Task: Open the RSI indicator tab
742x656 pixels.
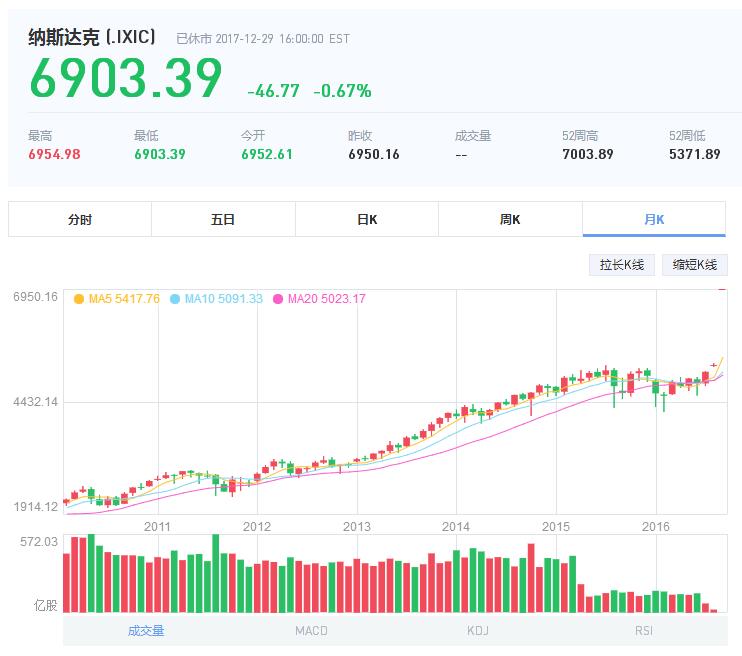Action: [x=644, y=631]
